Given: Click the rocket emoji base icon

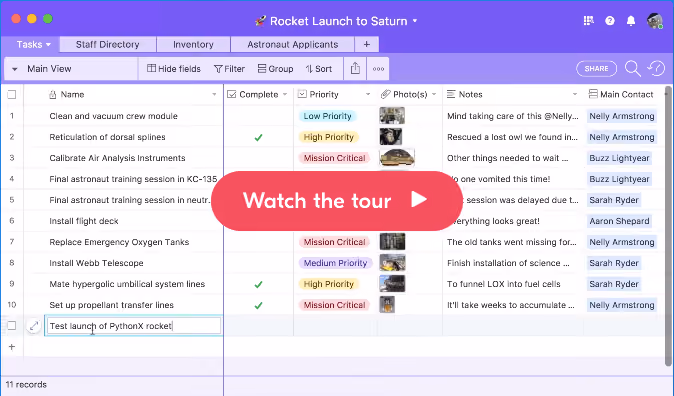Looking at the screenshot, I should click(x=260, y=21).
